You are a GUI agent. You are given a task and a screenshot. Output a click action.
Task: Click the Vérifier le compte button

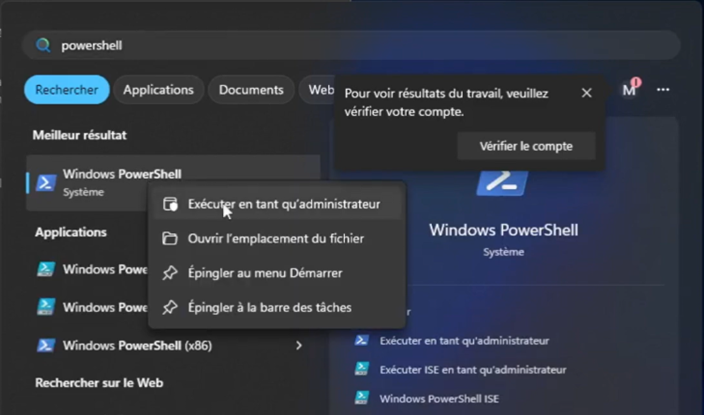pos(526,146)
